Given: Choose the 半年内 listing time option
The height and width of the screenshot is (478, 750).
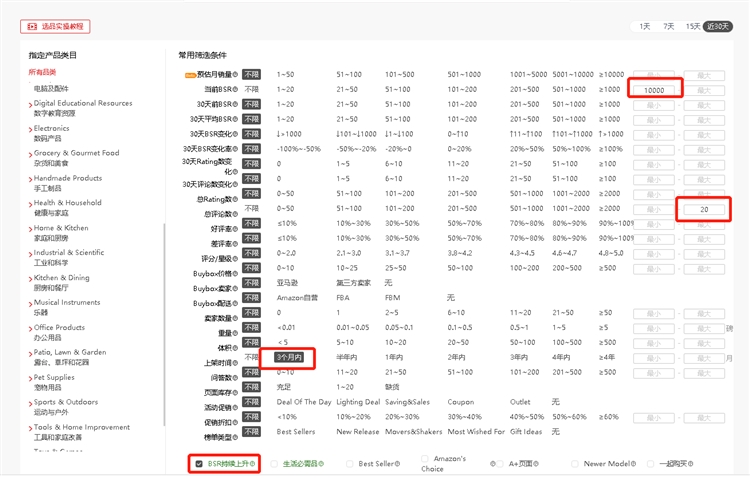Looking at the screenshot, I should pyautogui.click(x=347, y=357).
